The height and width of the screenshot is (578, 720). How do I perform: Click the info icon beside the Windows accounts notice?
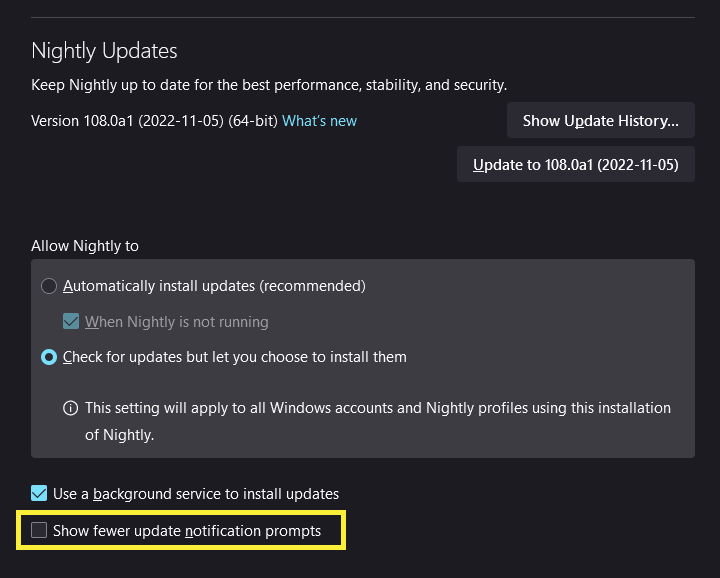(71, 408)
